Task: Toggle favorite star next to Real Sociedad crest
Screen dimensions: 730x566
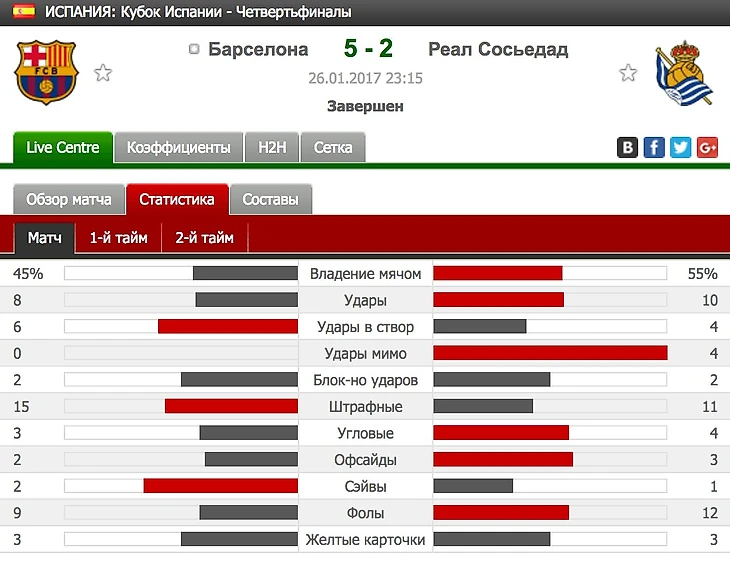Action: tap(628, 72)
